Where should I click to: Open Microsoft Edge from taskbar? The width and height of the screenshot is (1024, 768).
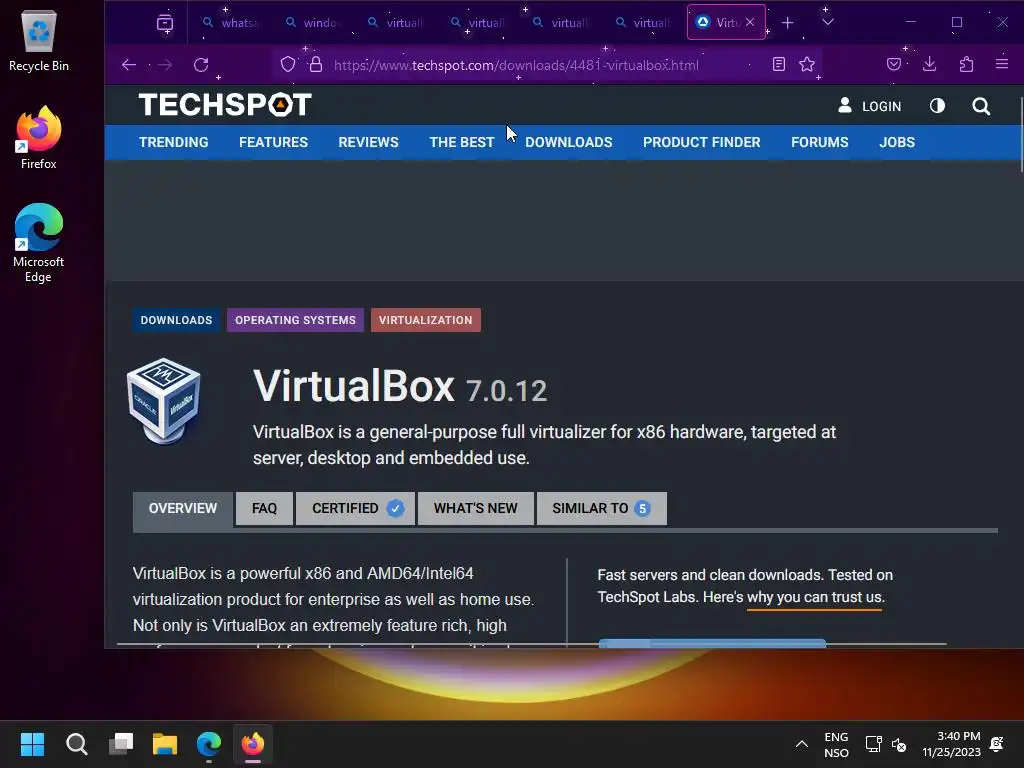[x=209, y=744]
